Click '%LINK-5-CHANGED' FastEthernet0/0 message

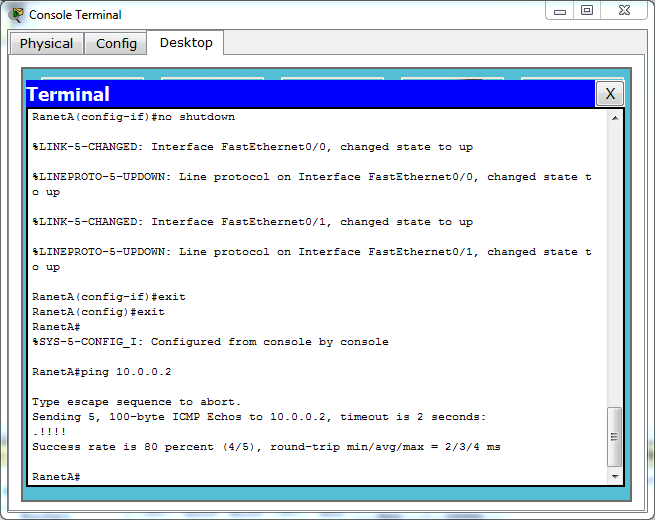[252, 147]
